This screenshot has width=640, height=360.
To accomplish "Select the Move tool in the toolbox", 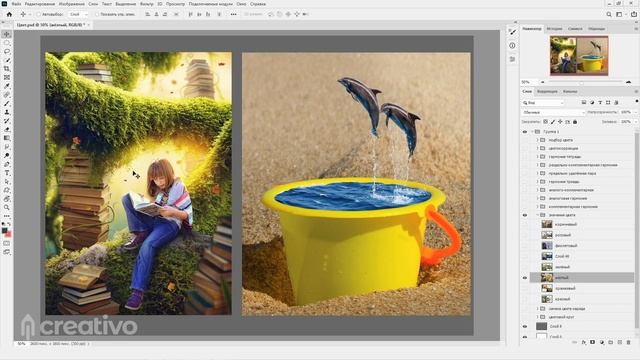I will (x=7, y=34).
